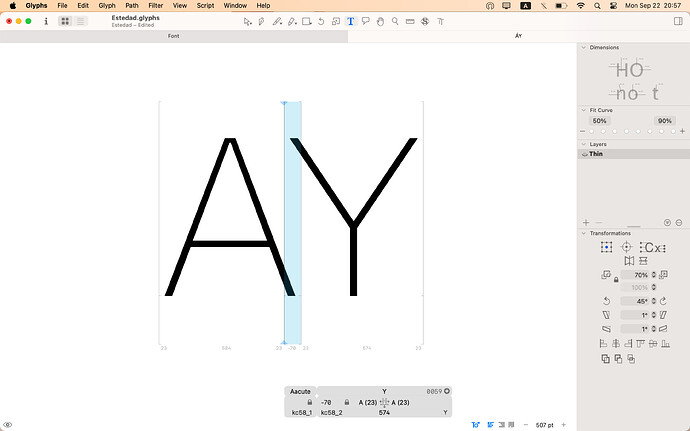The image size is (690, 431).
Task: Collapse the Dimensions panel section
Action: coord(585,47)
